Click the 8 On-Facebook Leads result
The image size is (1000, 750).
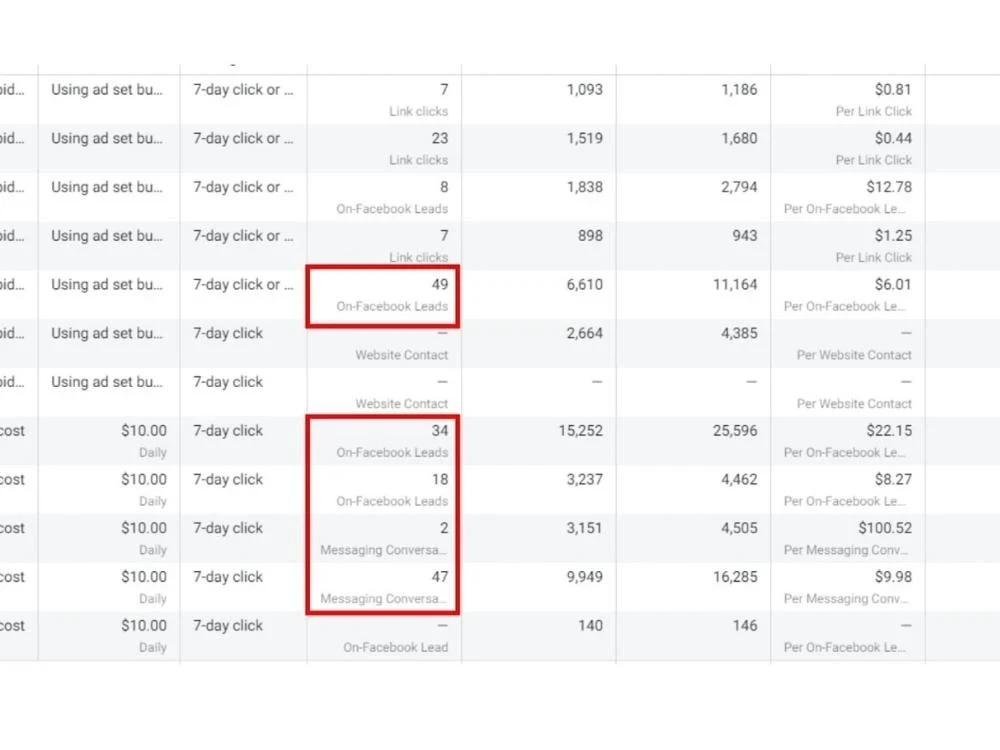[444, 188]
